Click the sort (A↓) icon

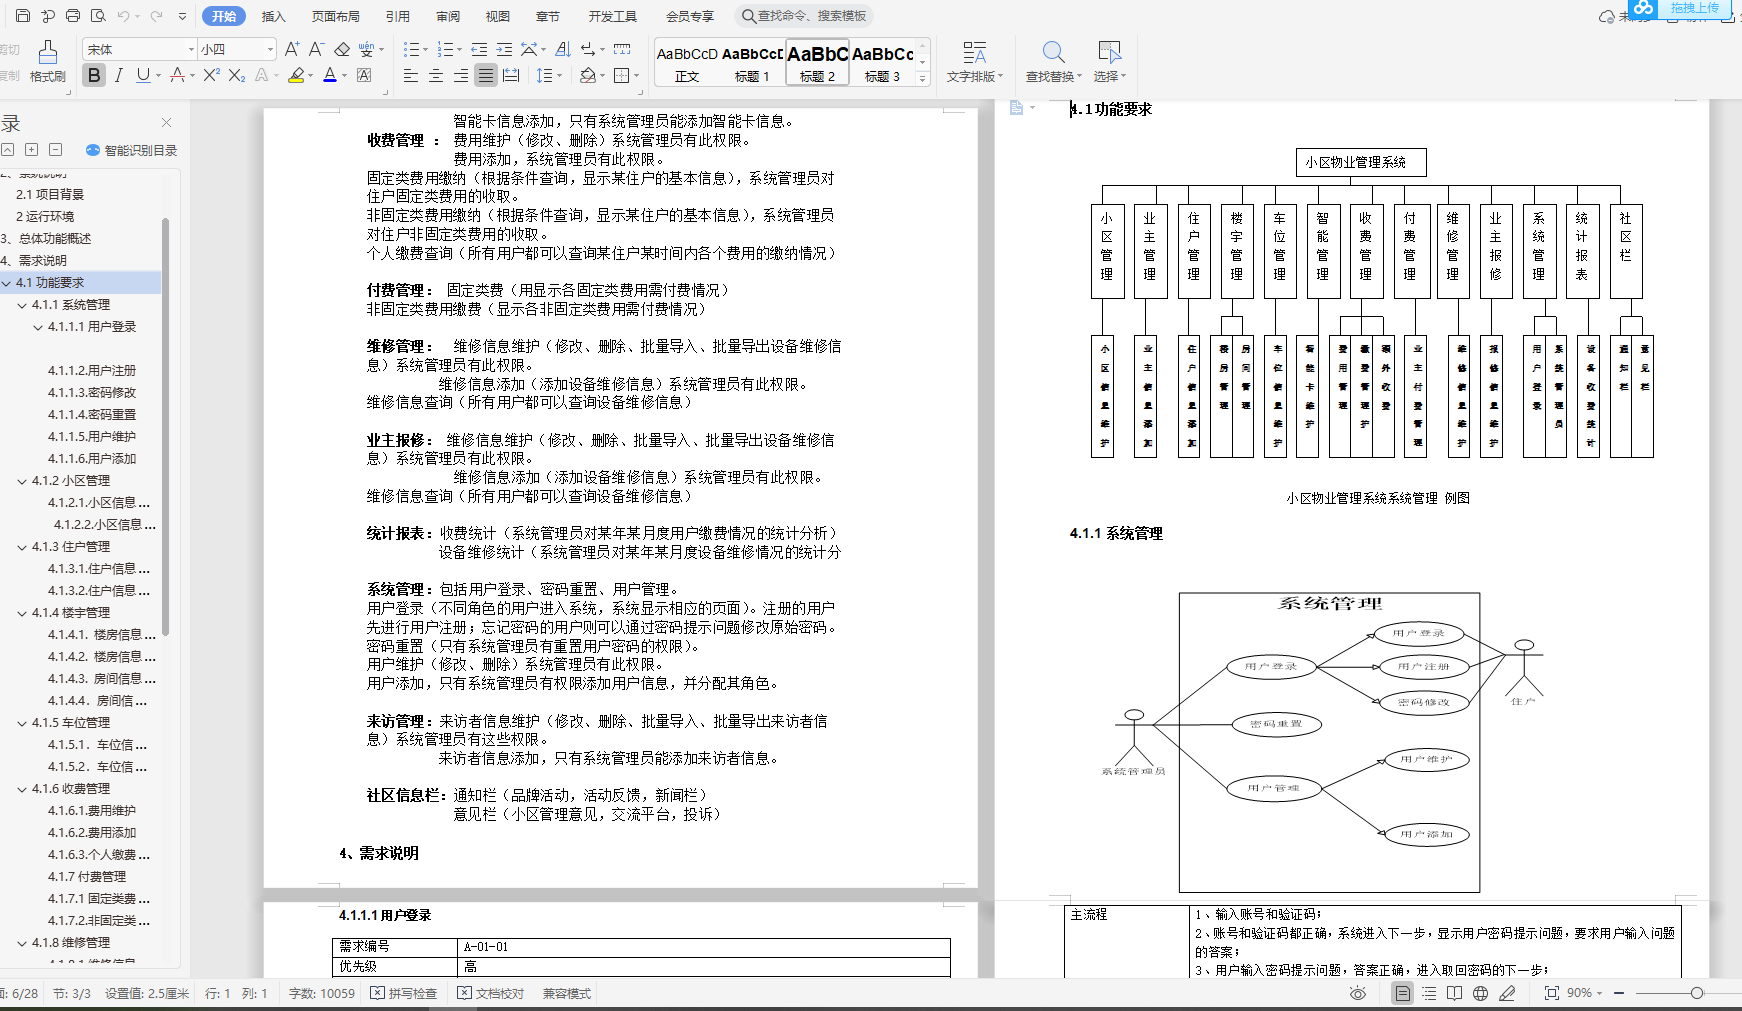coord(563,49)
